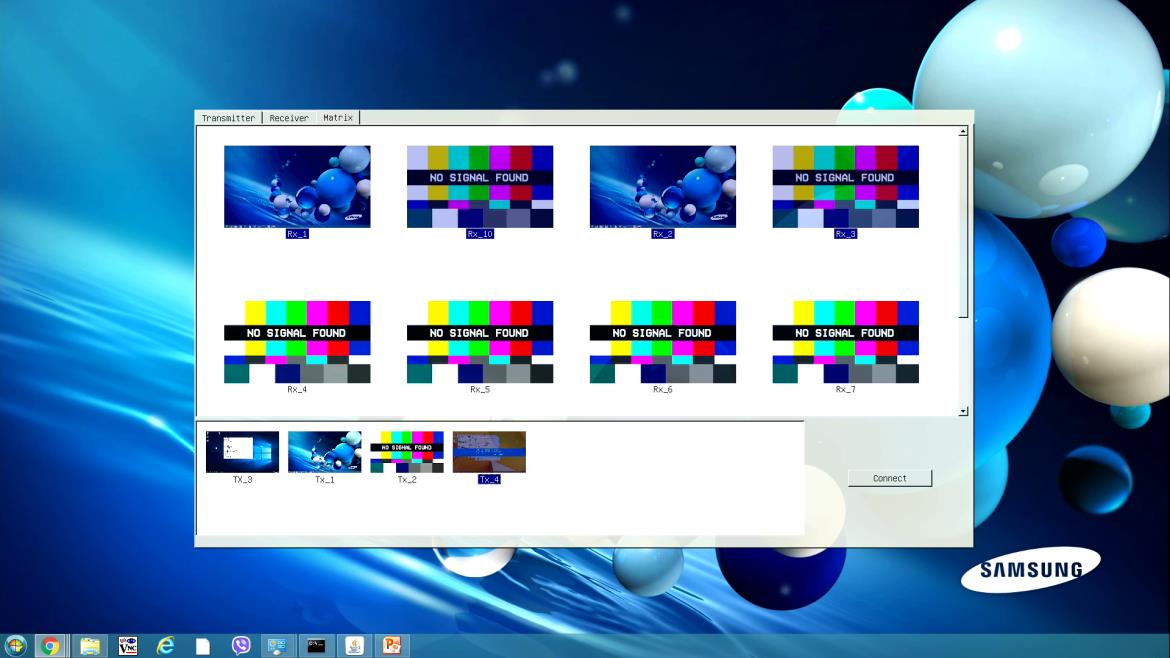Switch to the Transmitter tab
The width and height of the screenshot is (1170, 658).
click(228, 118)
